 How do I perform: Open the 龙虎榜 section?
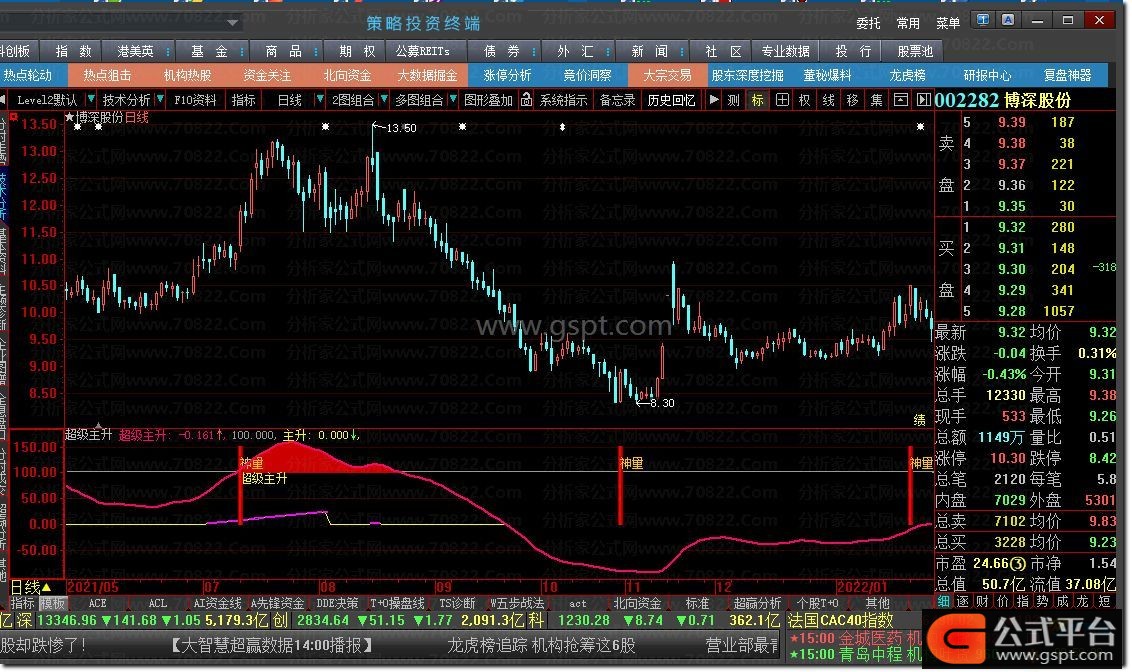click(907, 75)
